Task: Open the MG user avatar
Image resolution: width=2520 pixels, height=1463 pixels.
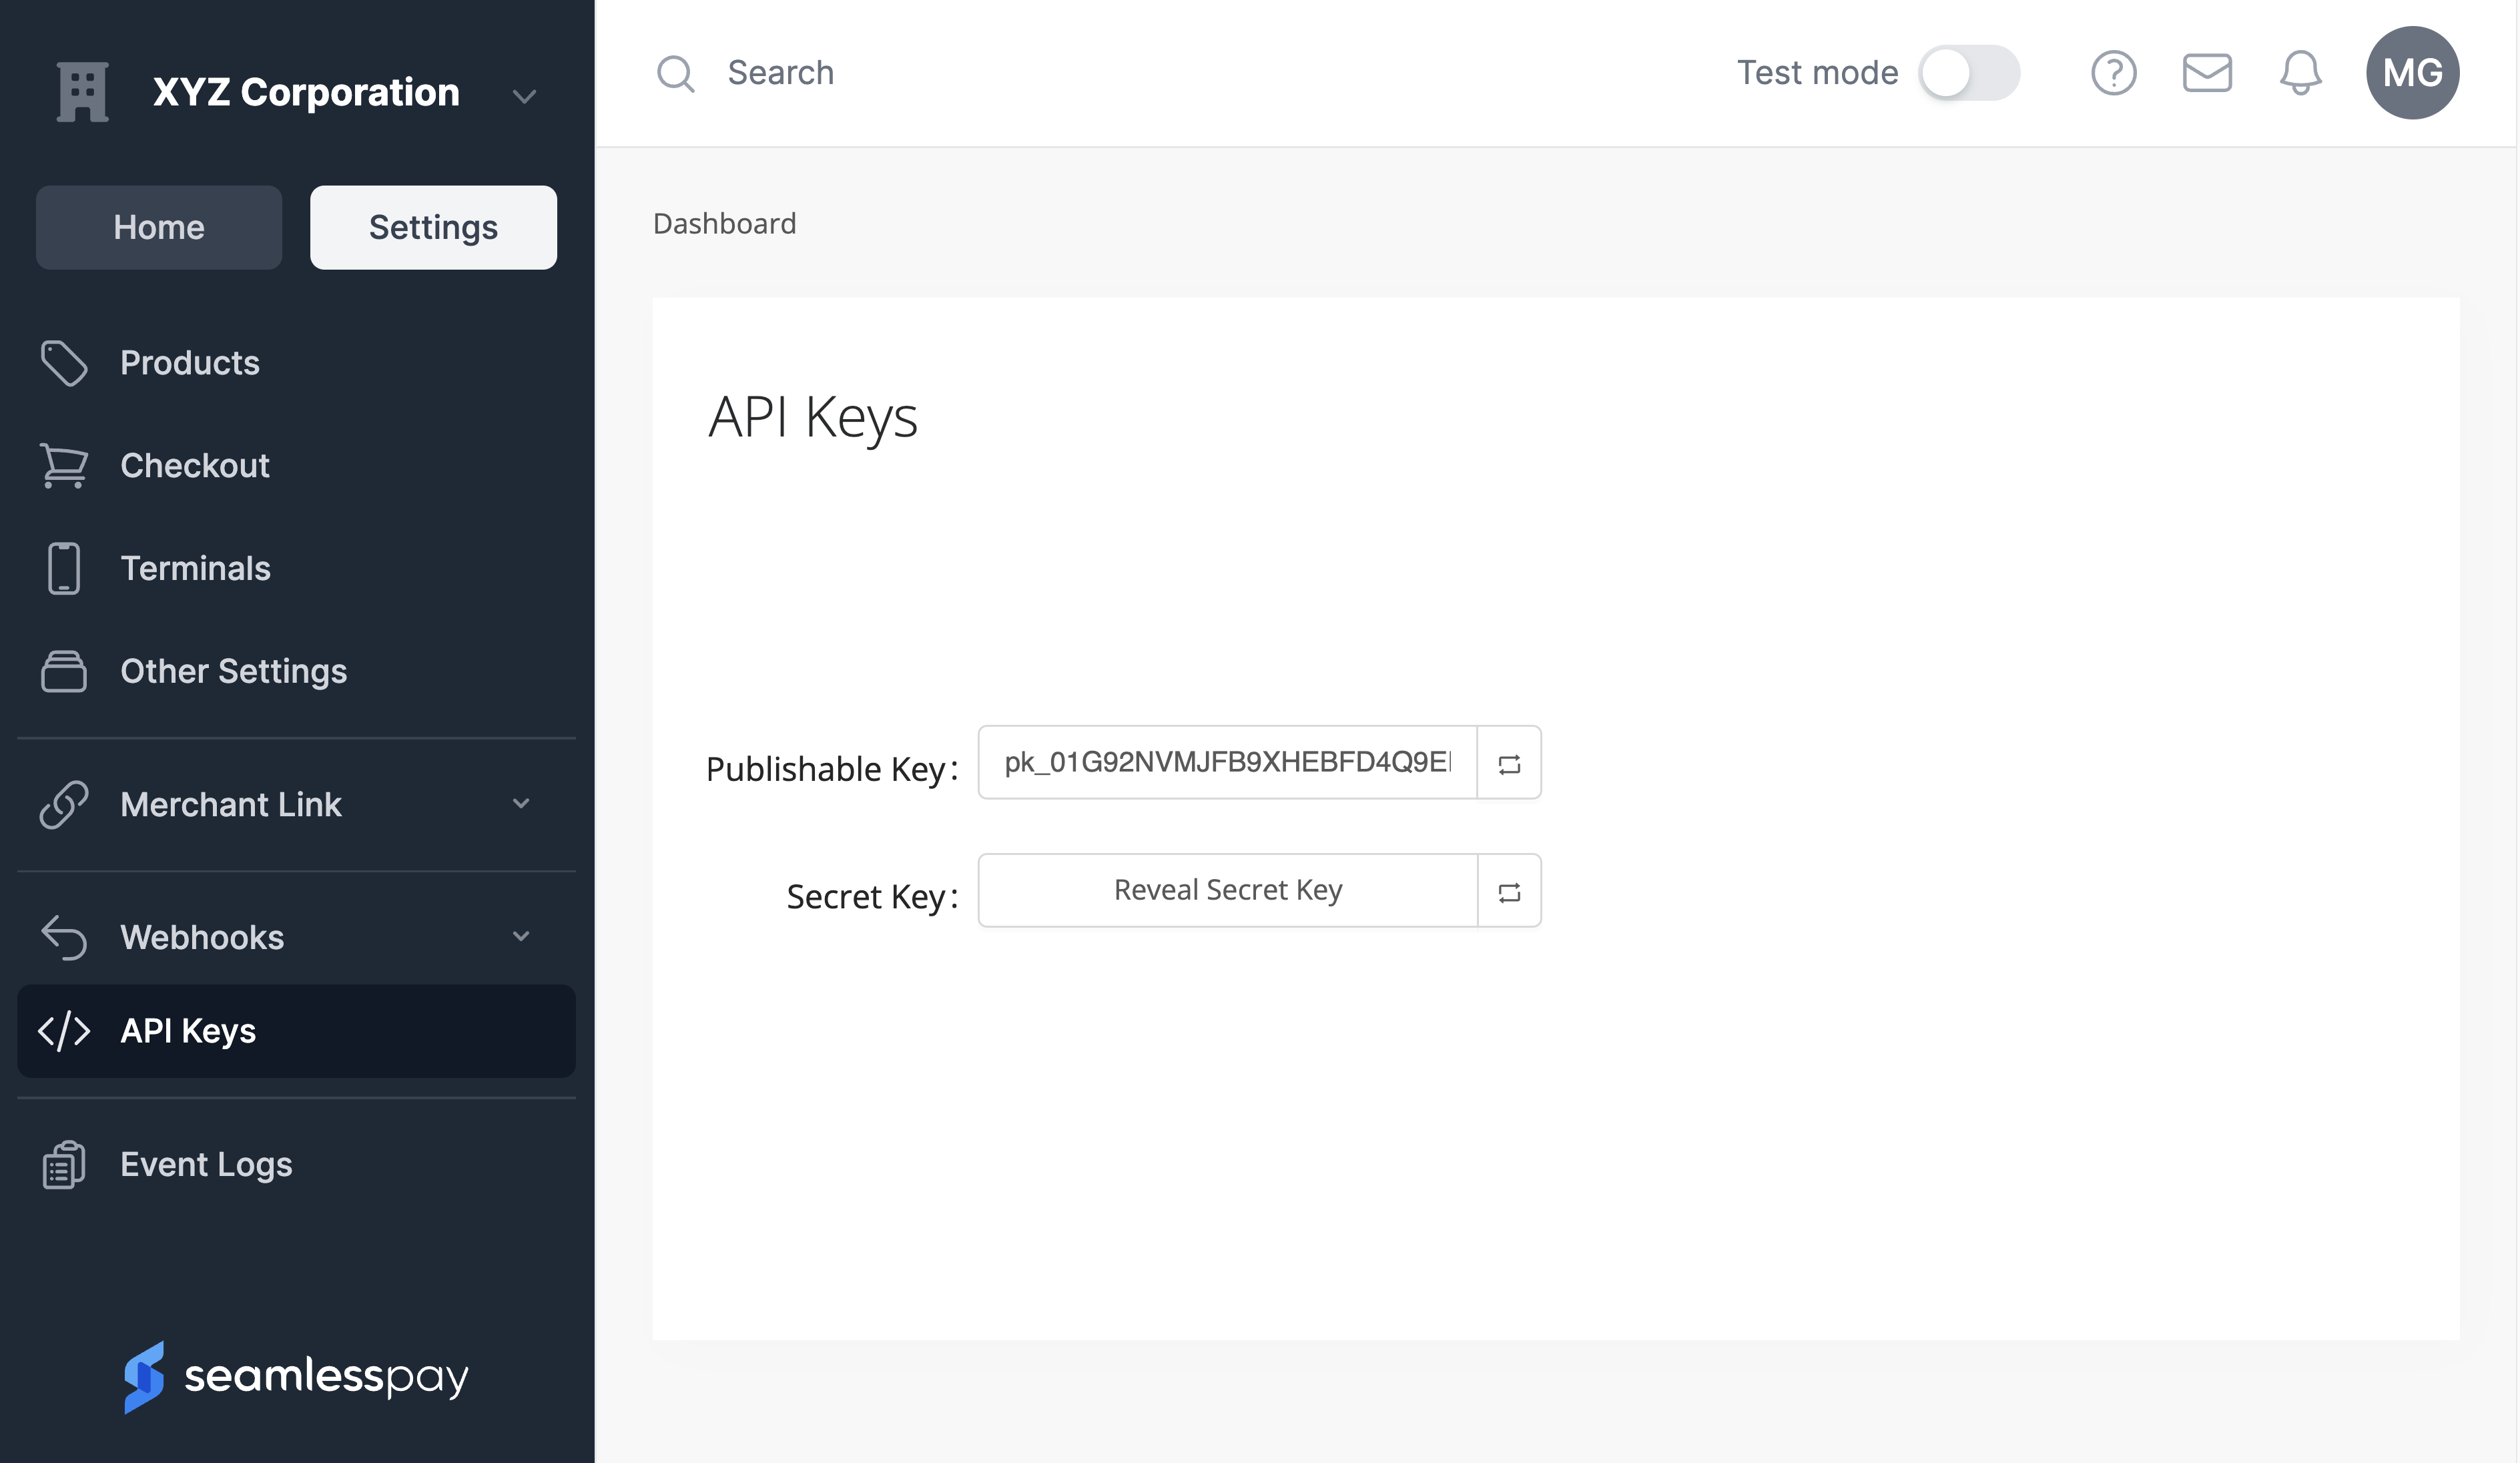Action: click(2412, 73)
